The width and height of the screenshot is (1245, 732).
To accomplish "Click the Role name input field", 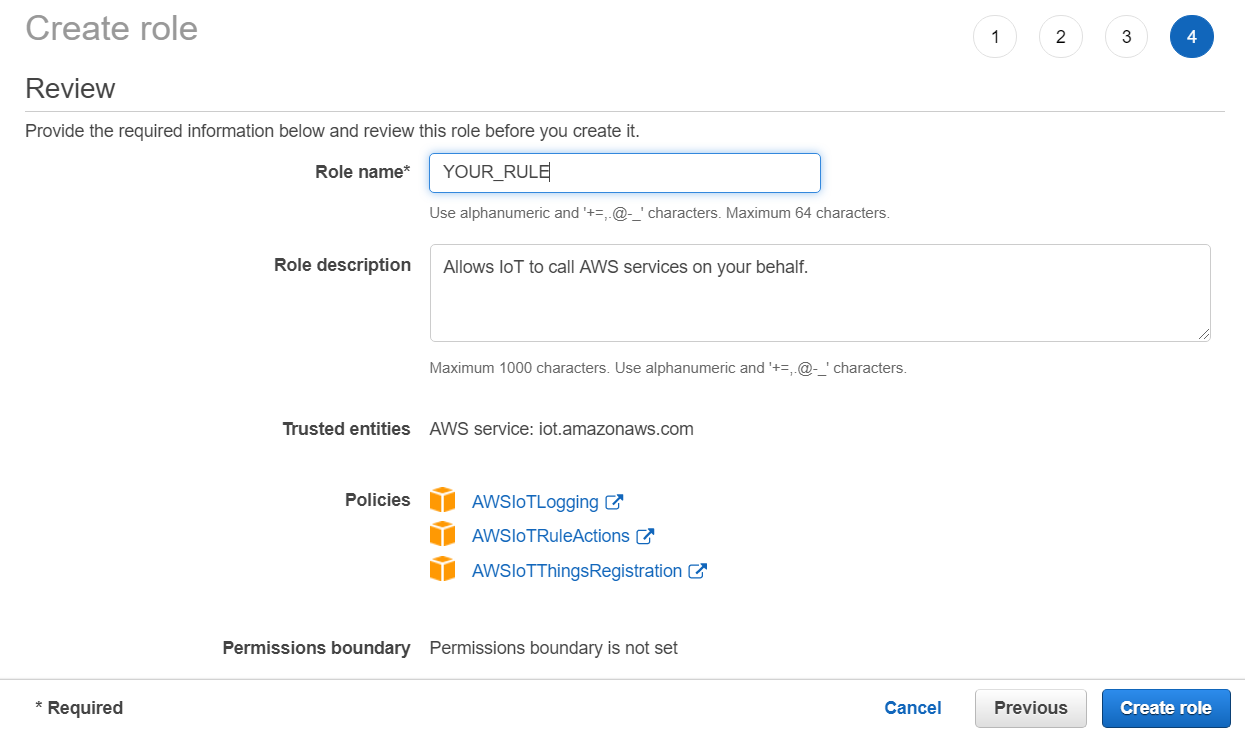I will coord(625,173).
